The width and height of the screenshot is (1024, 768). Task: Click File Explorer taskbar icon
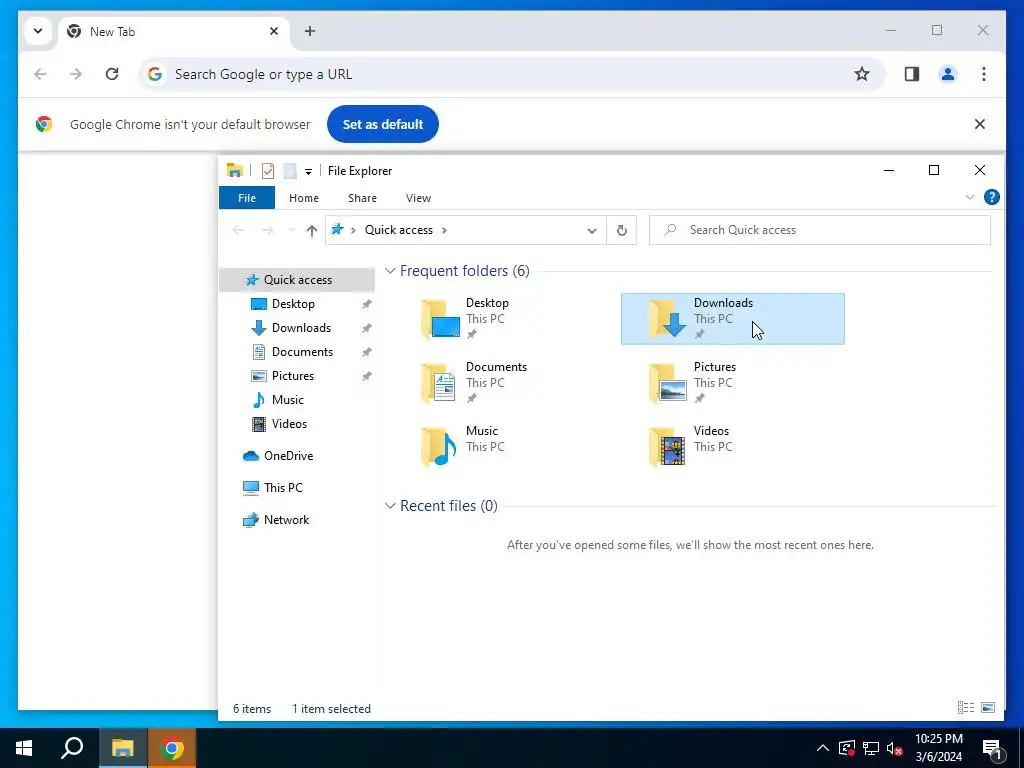(123, 748)
